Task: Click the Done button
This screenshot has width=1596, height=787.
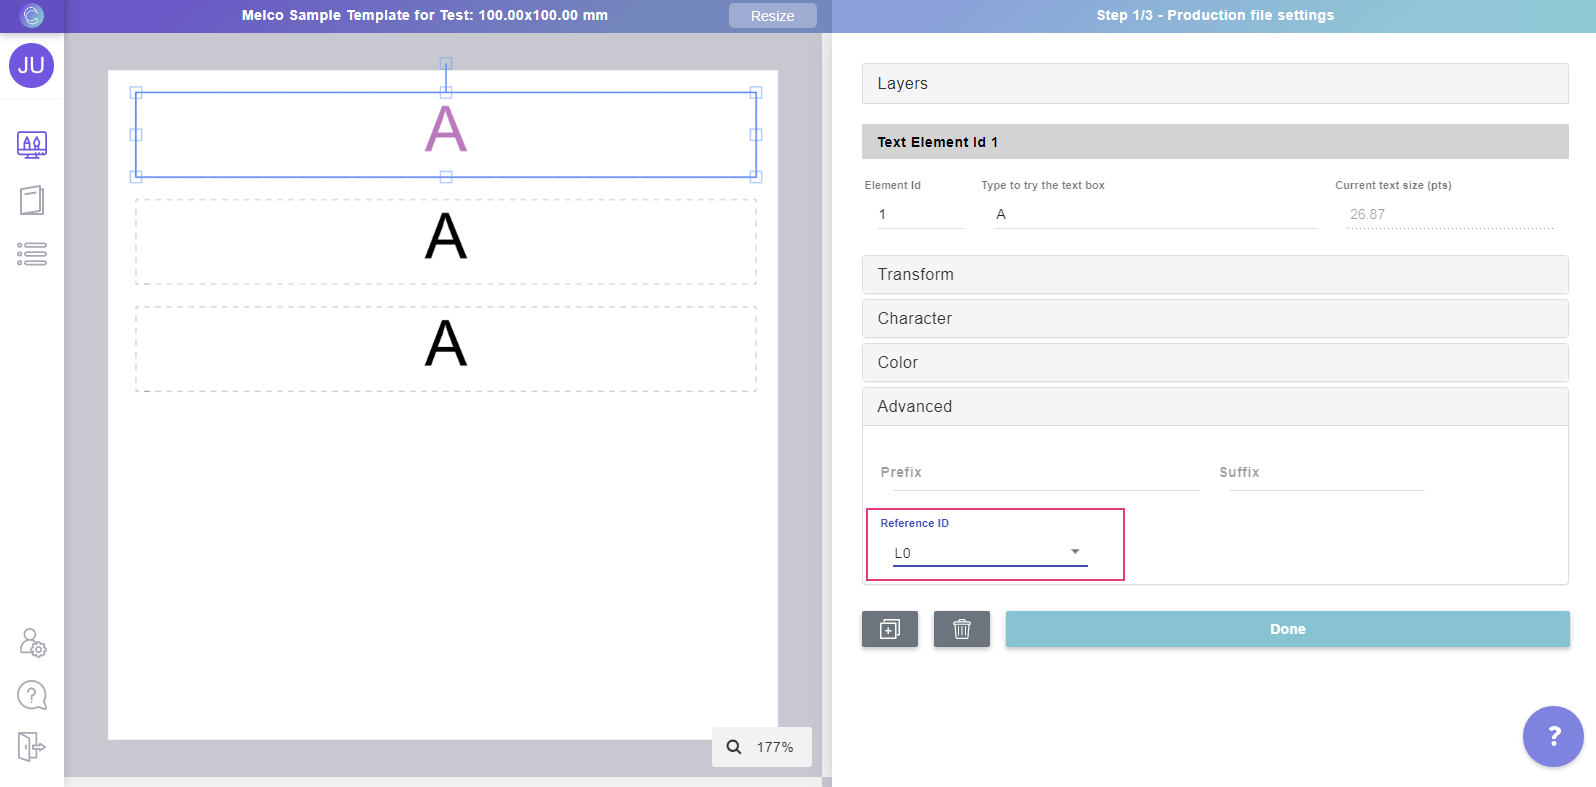Action: (x=1287, y=629)
